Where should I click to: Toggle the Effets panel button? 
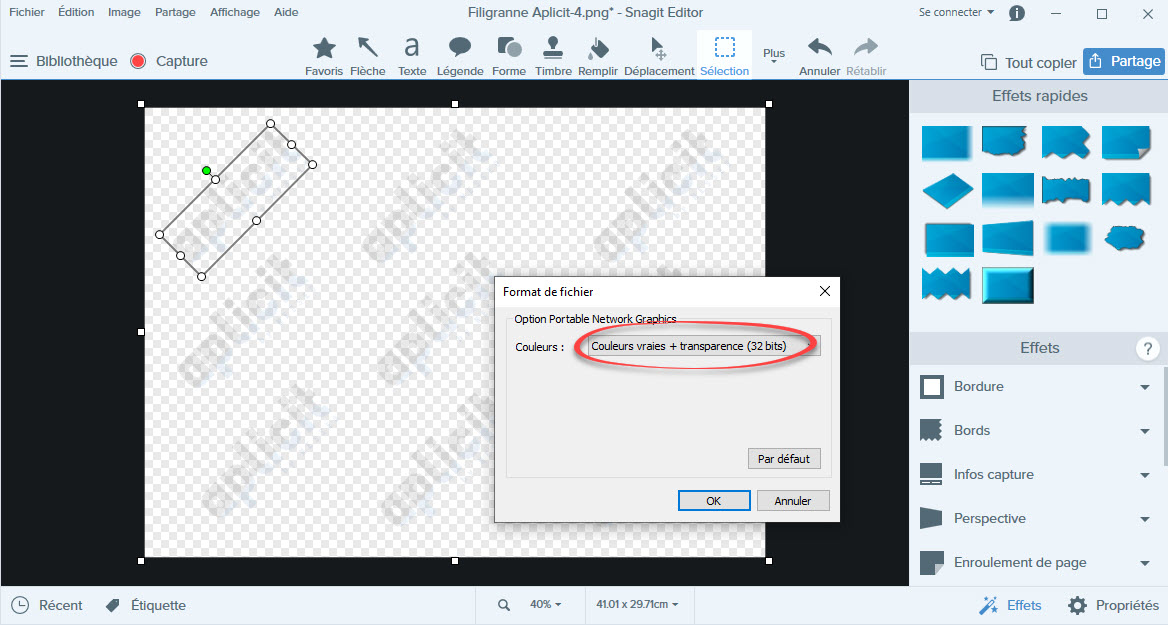(x=1010, y=605)
